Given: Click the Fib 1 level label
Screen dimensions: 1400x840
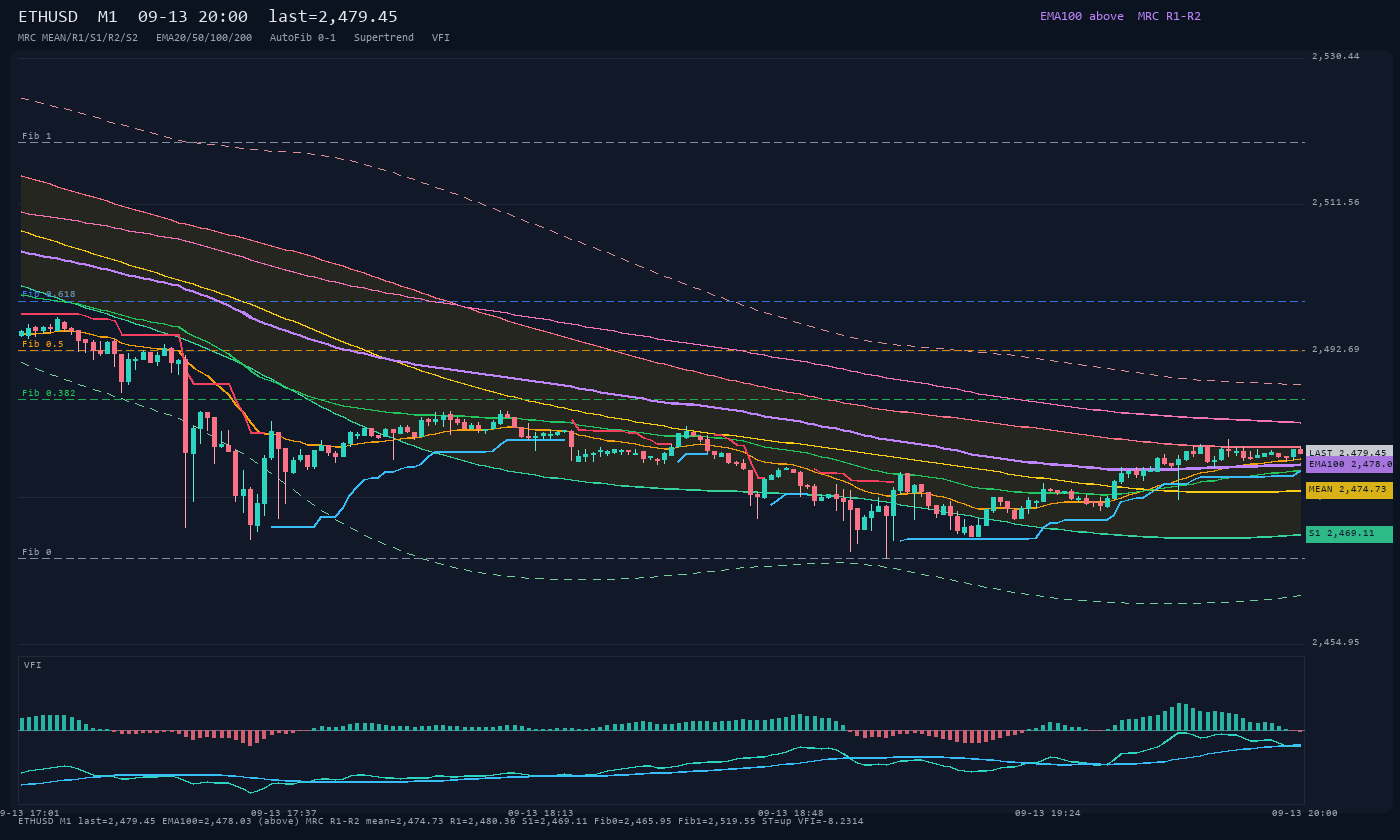Looking at the screenshot, I should point(37,136).
